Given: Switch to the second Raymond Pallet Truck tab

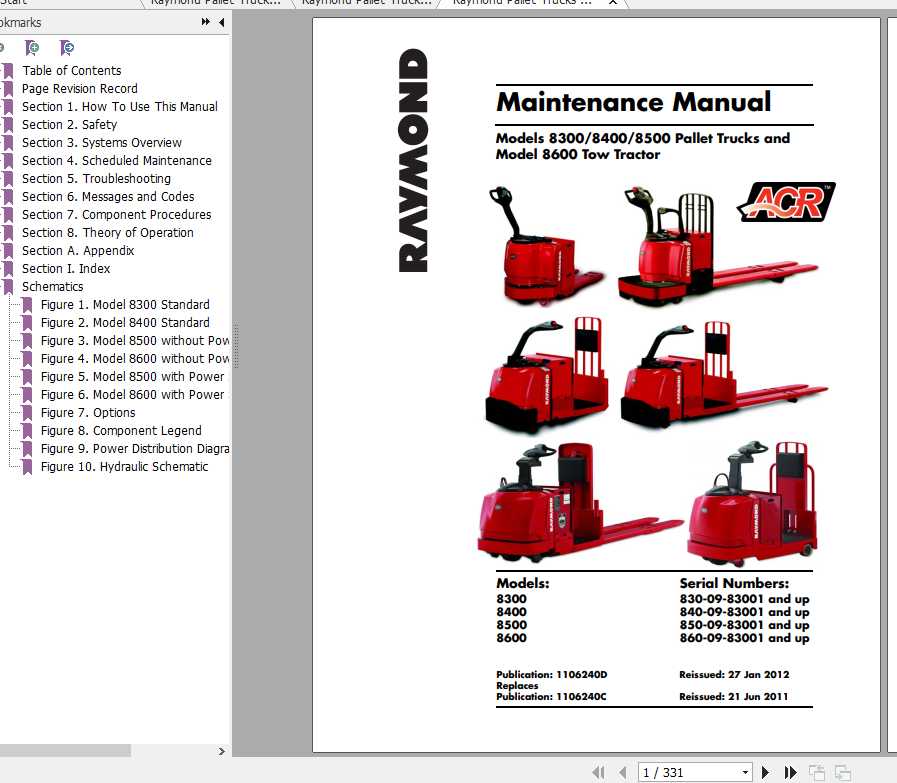Looking at the screenshot, I should pos(367,2).
